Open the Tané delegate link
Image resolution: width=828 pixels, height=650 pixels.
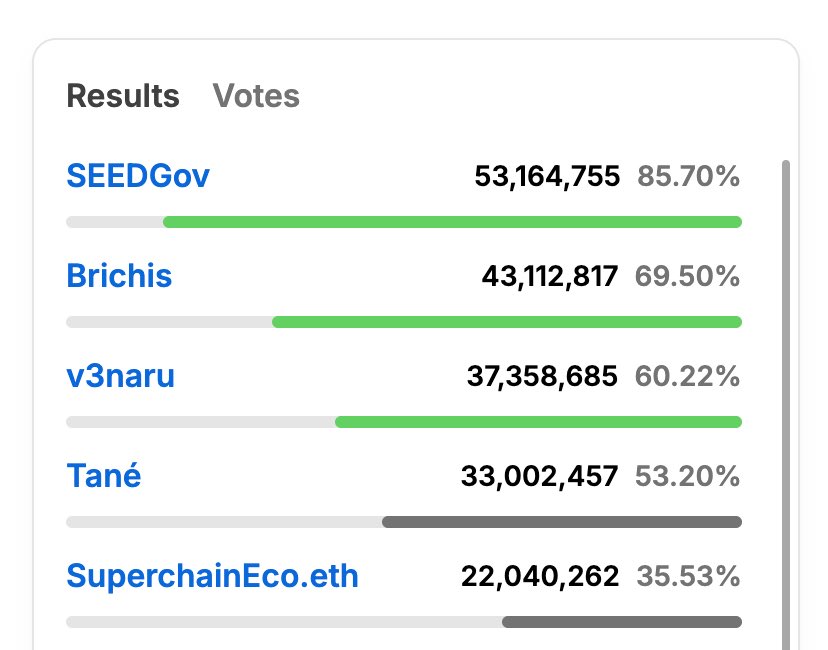point(104,475)
